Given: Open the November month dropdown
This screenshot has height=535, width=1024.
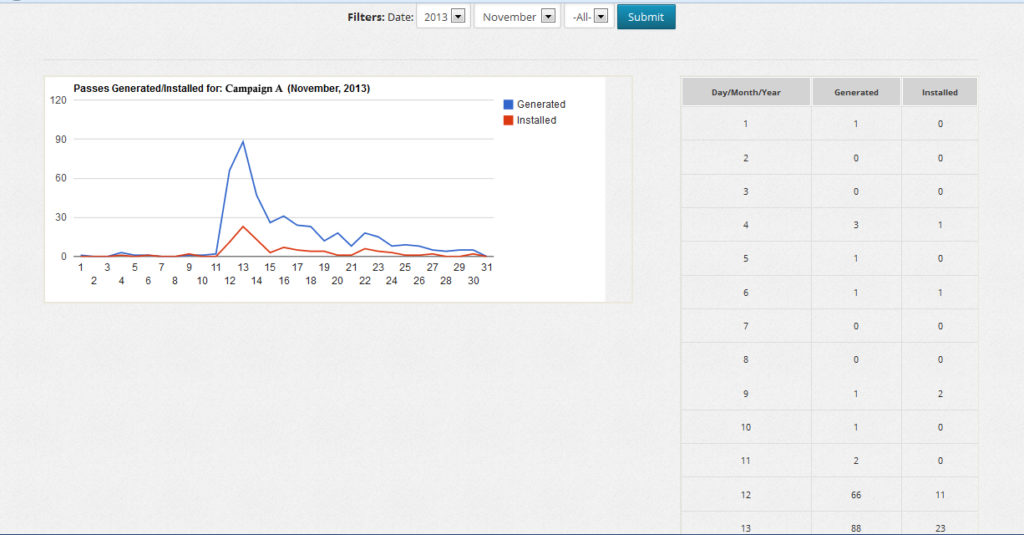Looking at the screenshot, I should click(x=517, y=17).
